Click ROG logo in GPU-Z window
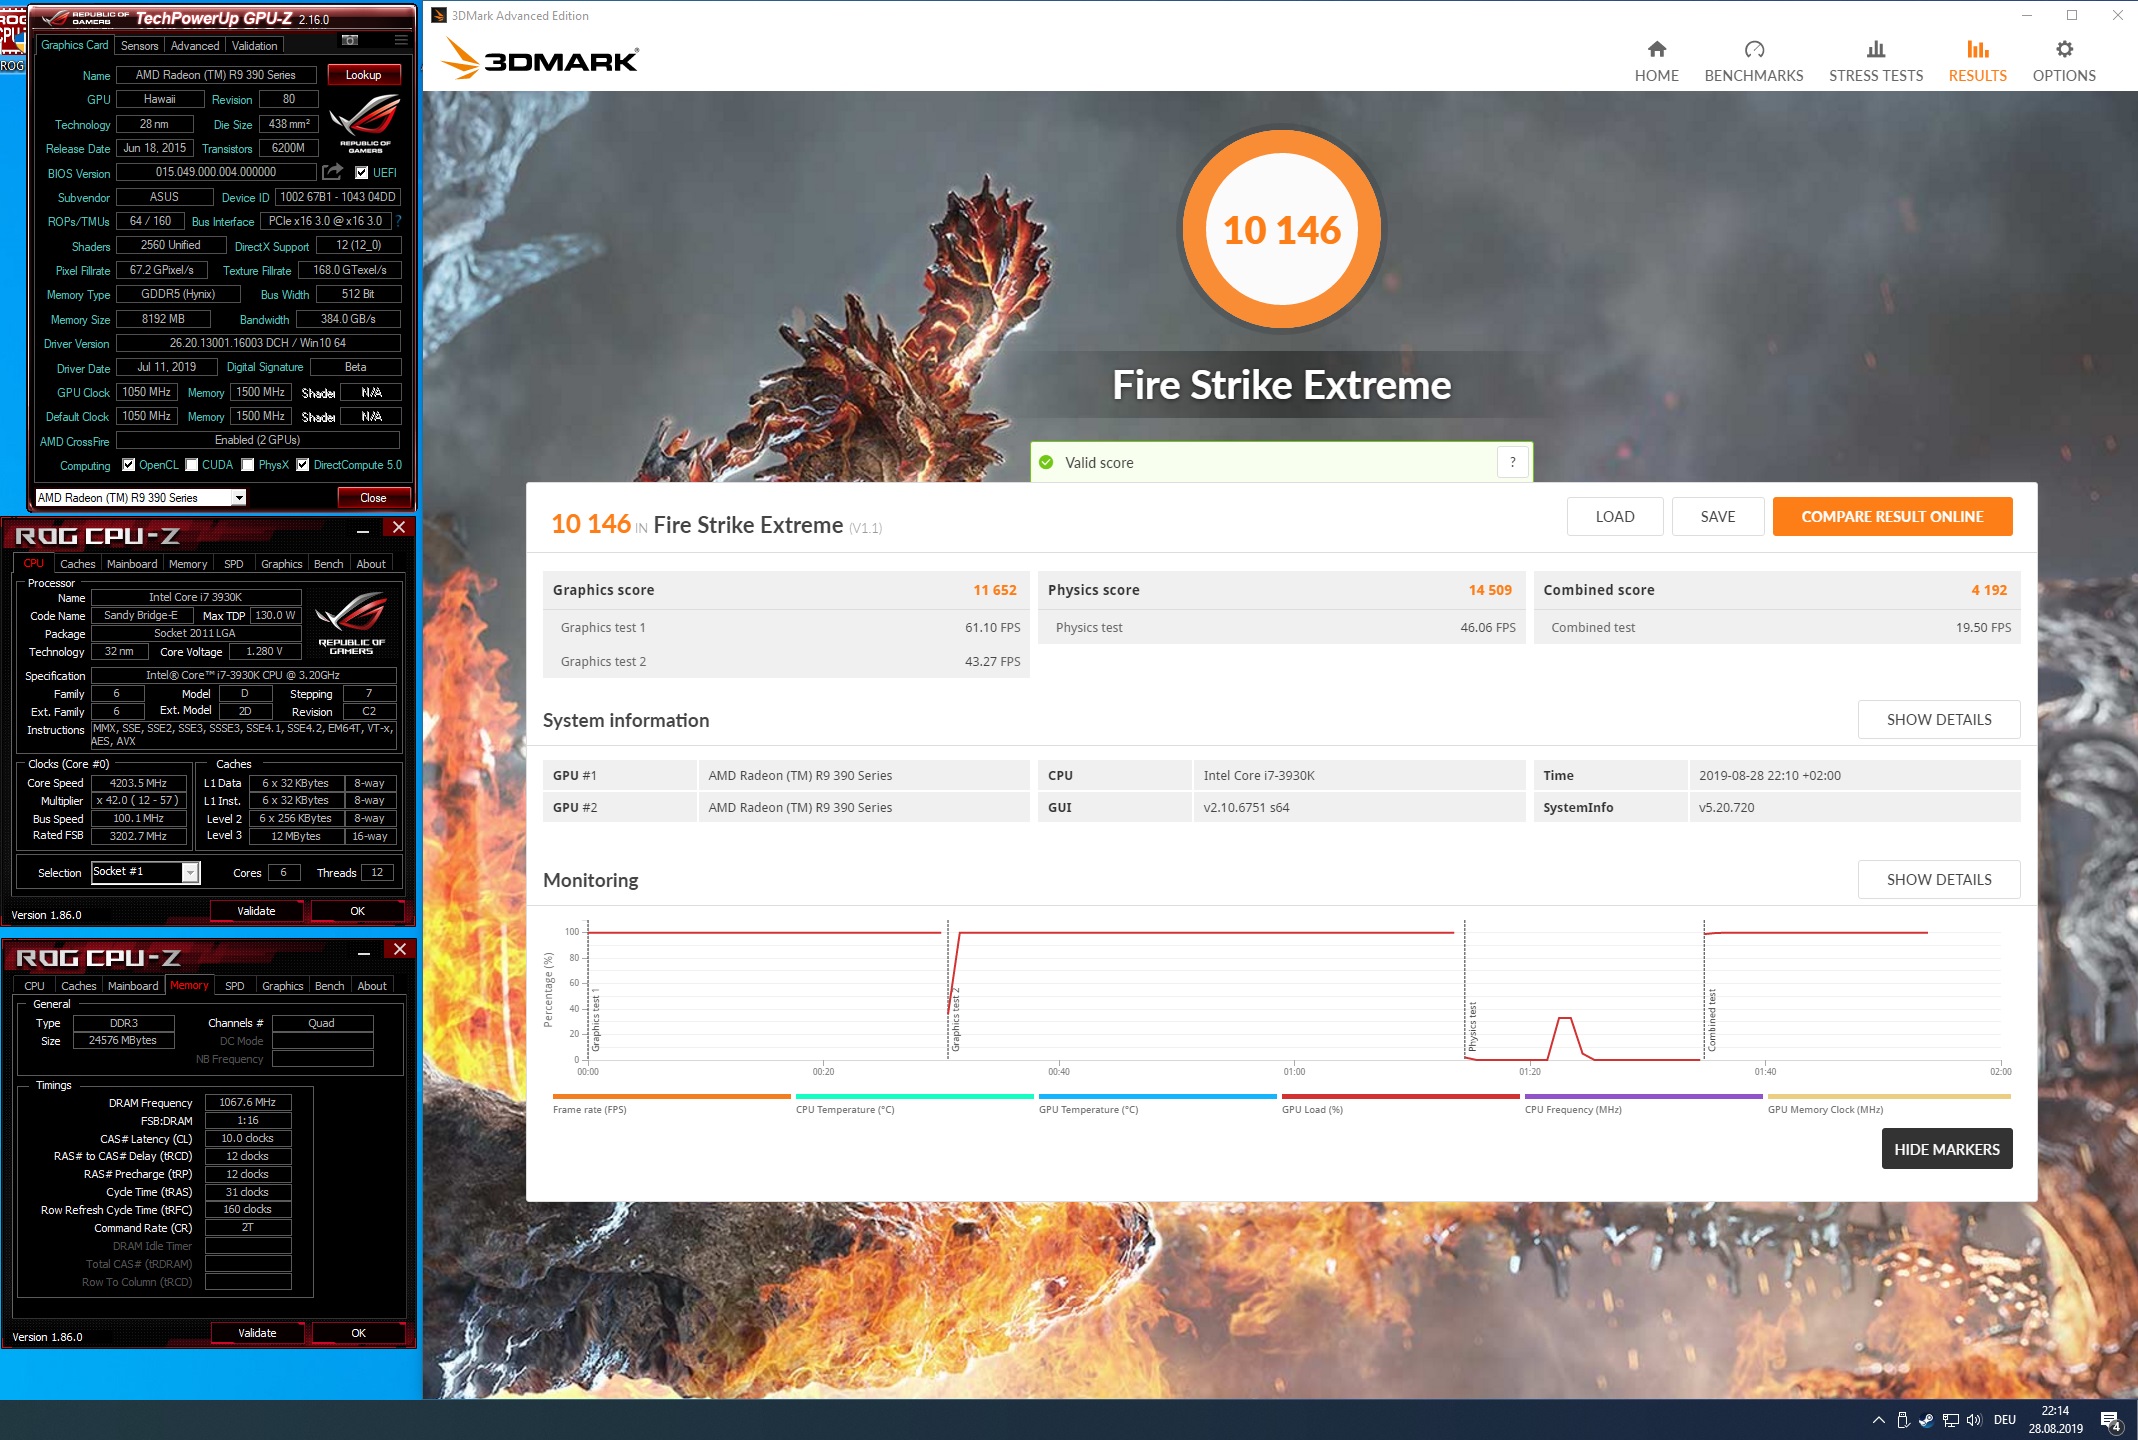The width and height of the screenshot is (2138, 1440). (365, 123)
